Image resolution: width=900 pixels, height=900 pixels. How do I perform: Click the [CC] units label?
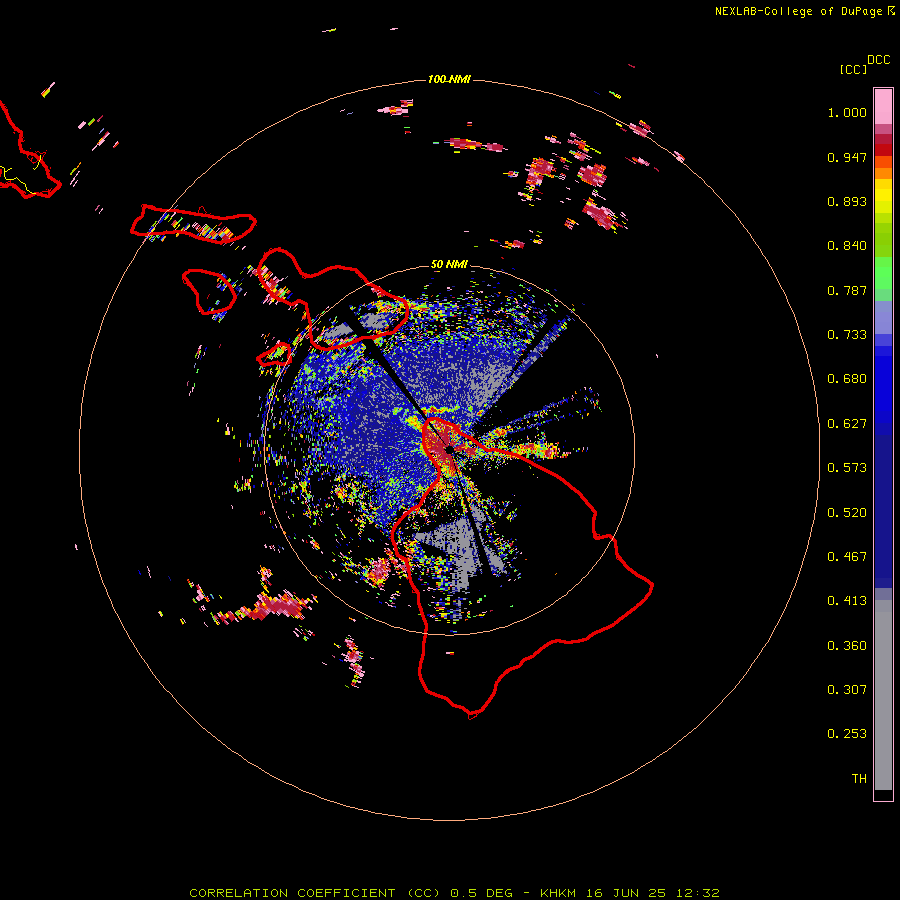(x=853, y=69)
